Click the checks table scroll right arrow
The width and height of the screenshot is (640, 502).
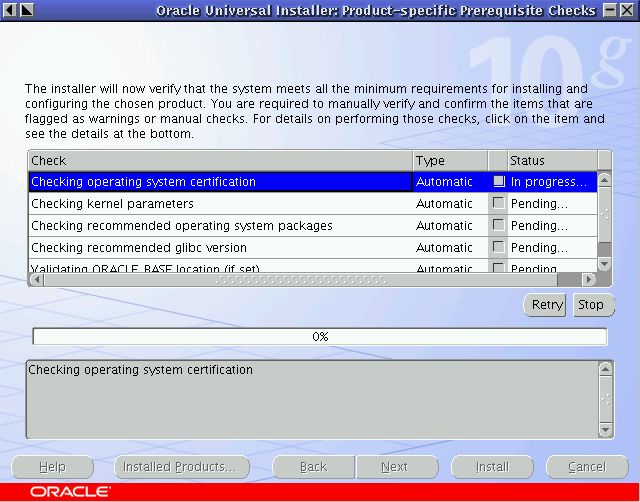[x=589, y=280]
